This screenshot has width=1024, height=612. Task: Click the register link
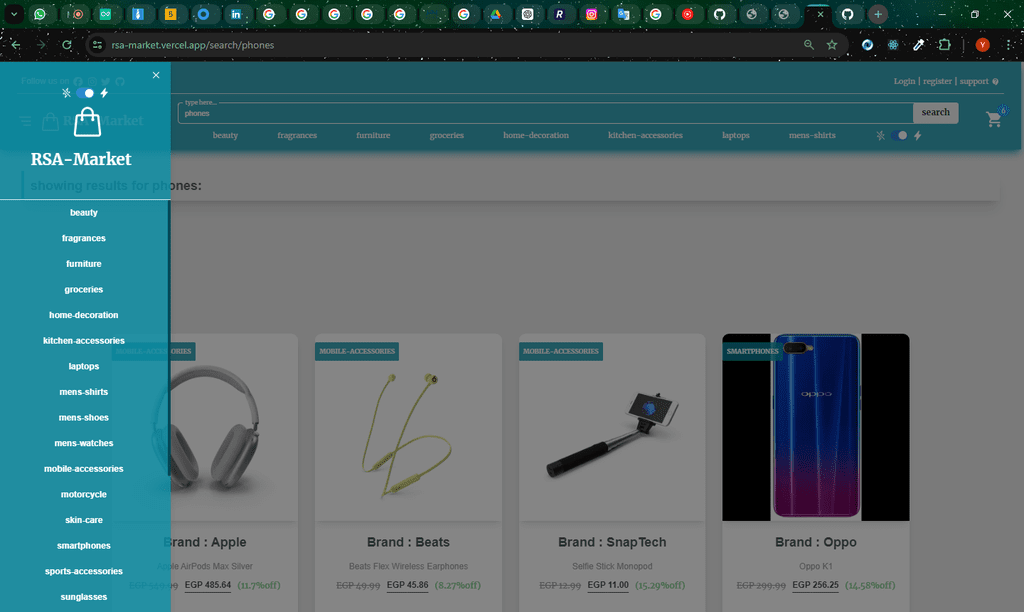937,81
